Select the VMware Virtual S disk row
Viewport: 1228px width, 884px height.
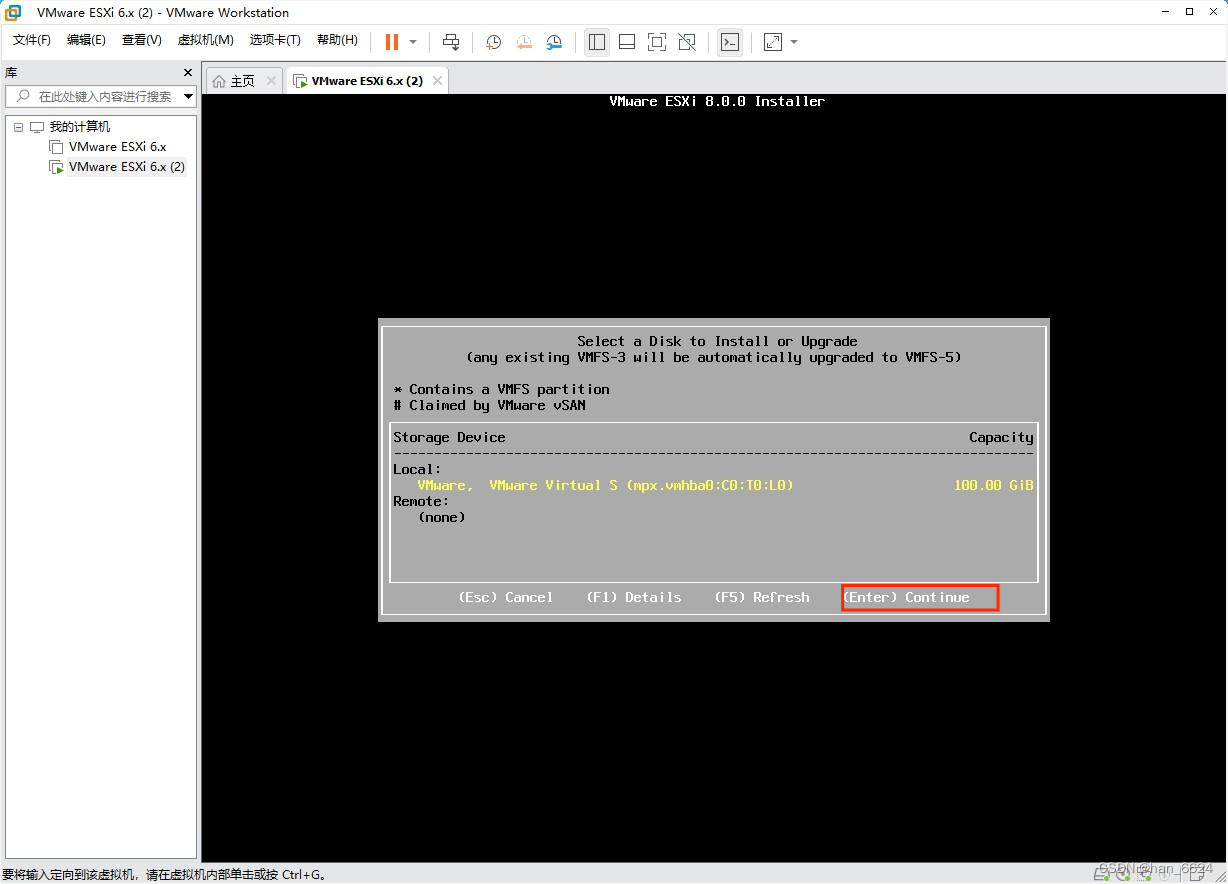[x=713, y=485]
